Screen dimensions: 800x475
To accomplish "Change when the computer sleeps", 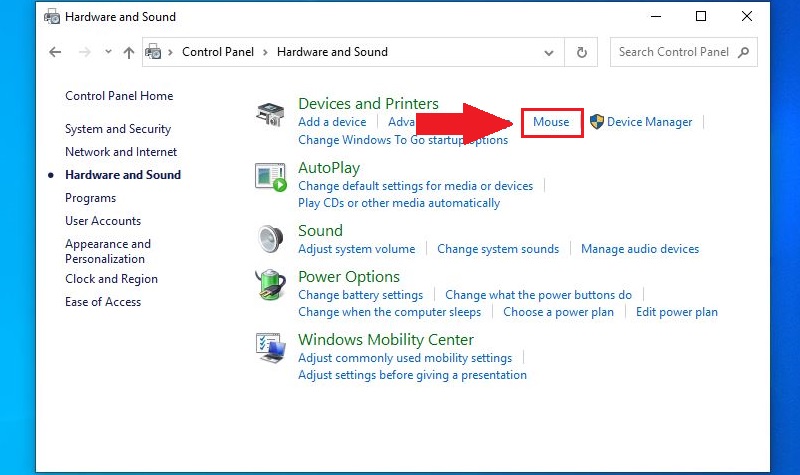I will (390, 312).
